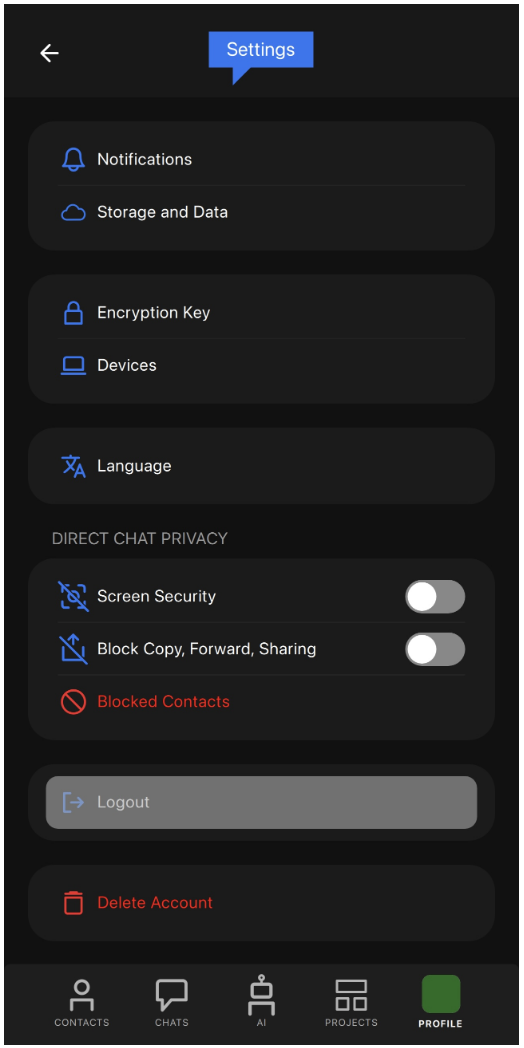The width and height of the screenshot is (524, 1048).
Task: Switch to the Contacts tab
Action: [x=82, y=1003]
